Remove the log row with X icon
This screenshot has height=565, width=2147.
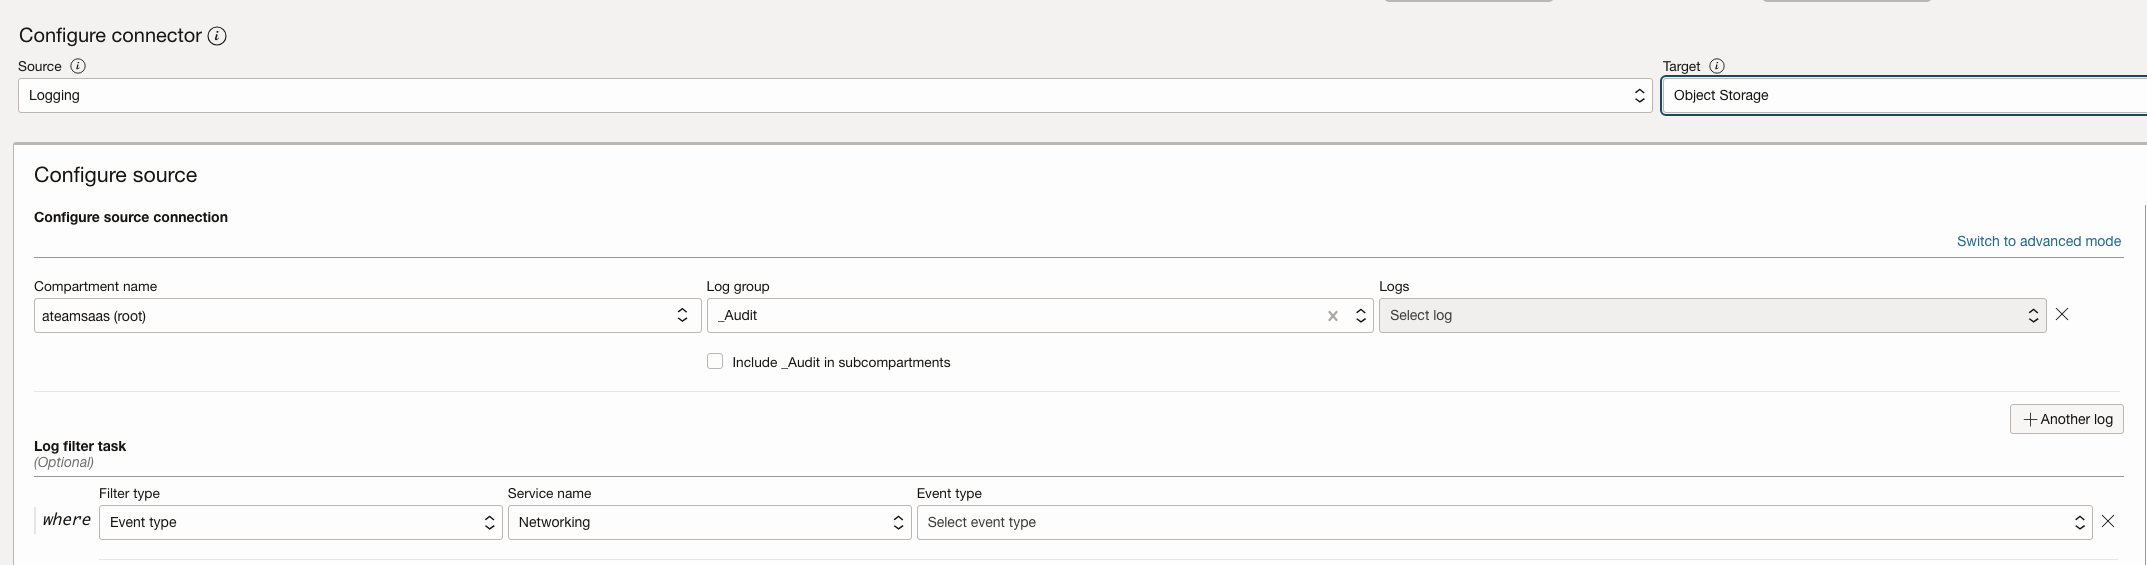2062,314
